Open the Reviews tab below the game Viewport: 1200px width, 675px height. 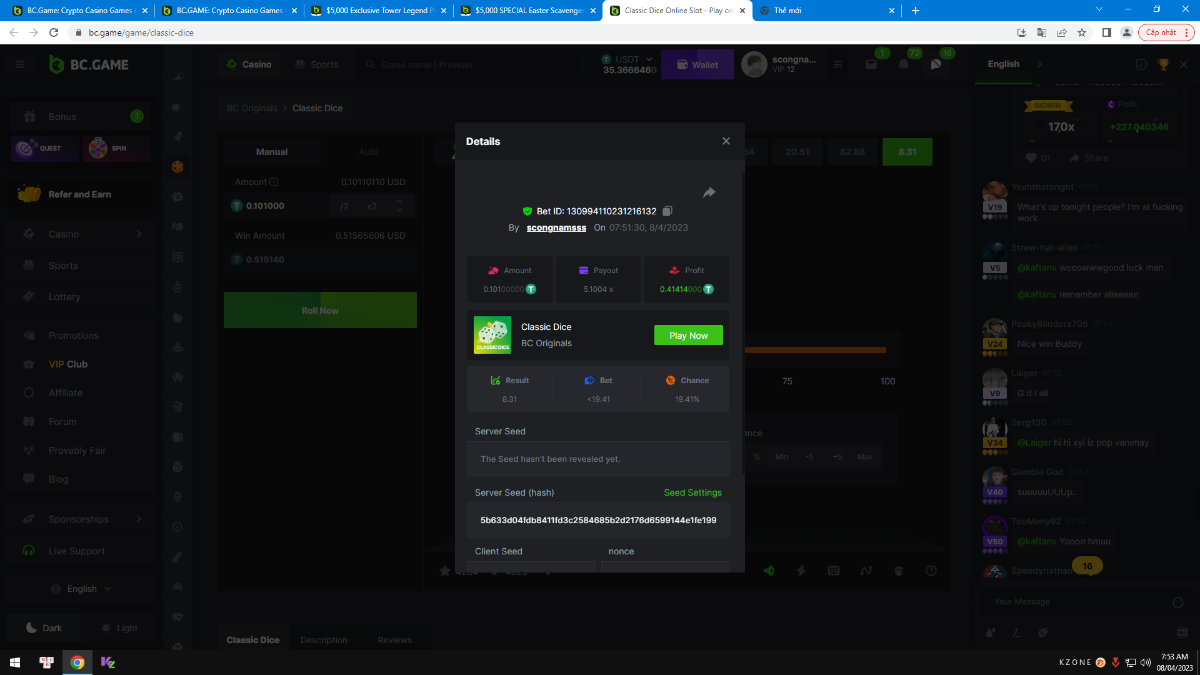(394, 640)
